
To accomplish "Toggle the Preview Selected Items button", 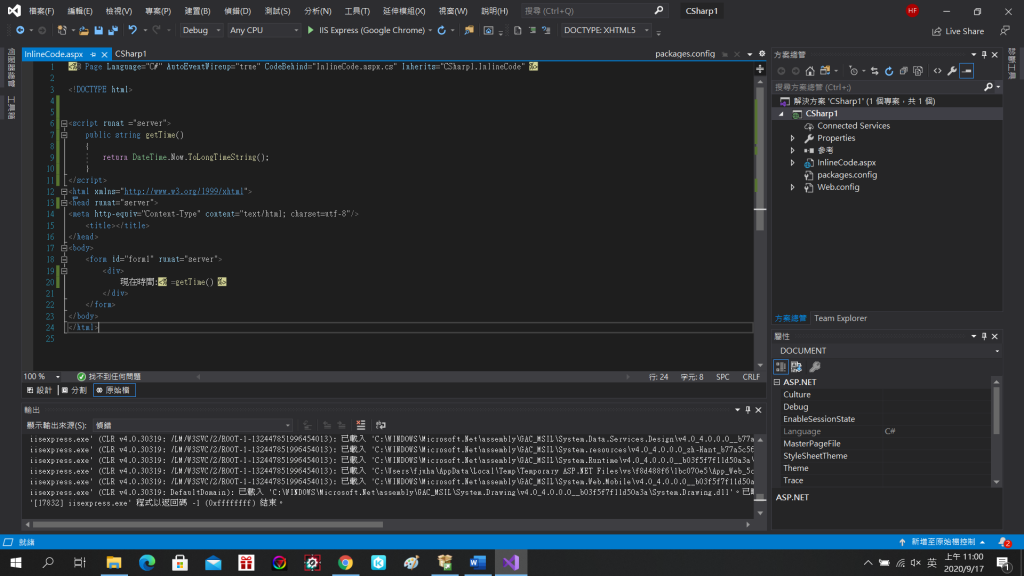I will (x=967, y=71).
